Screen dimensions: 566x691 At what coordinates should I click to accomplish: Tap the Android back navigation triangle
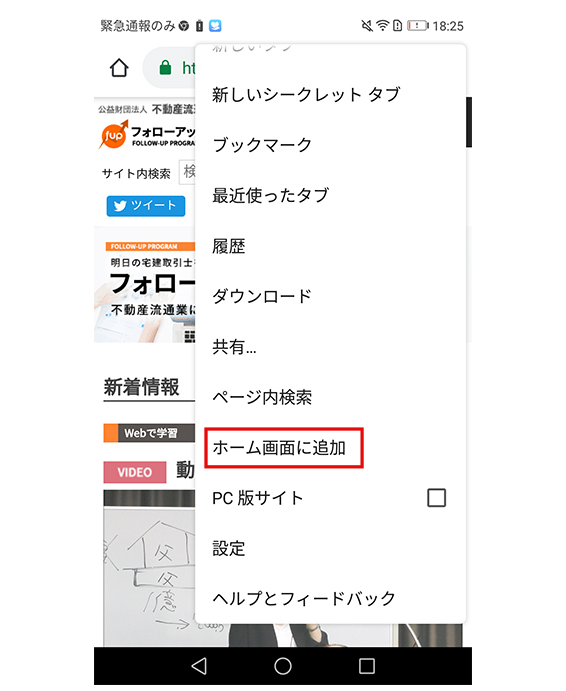(200, 666)
